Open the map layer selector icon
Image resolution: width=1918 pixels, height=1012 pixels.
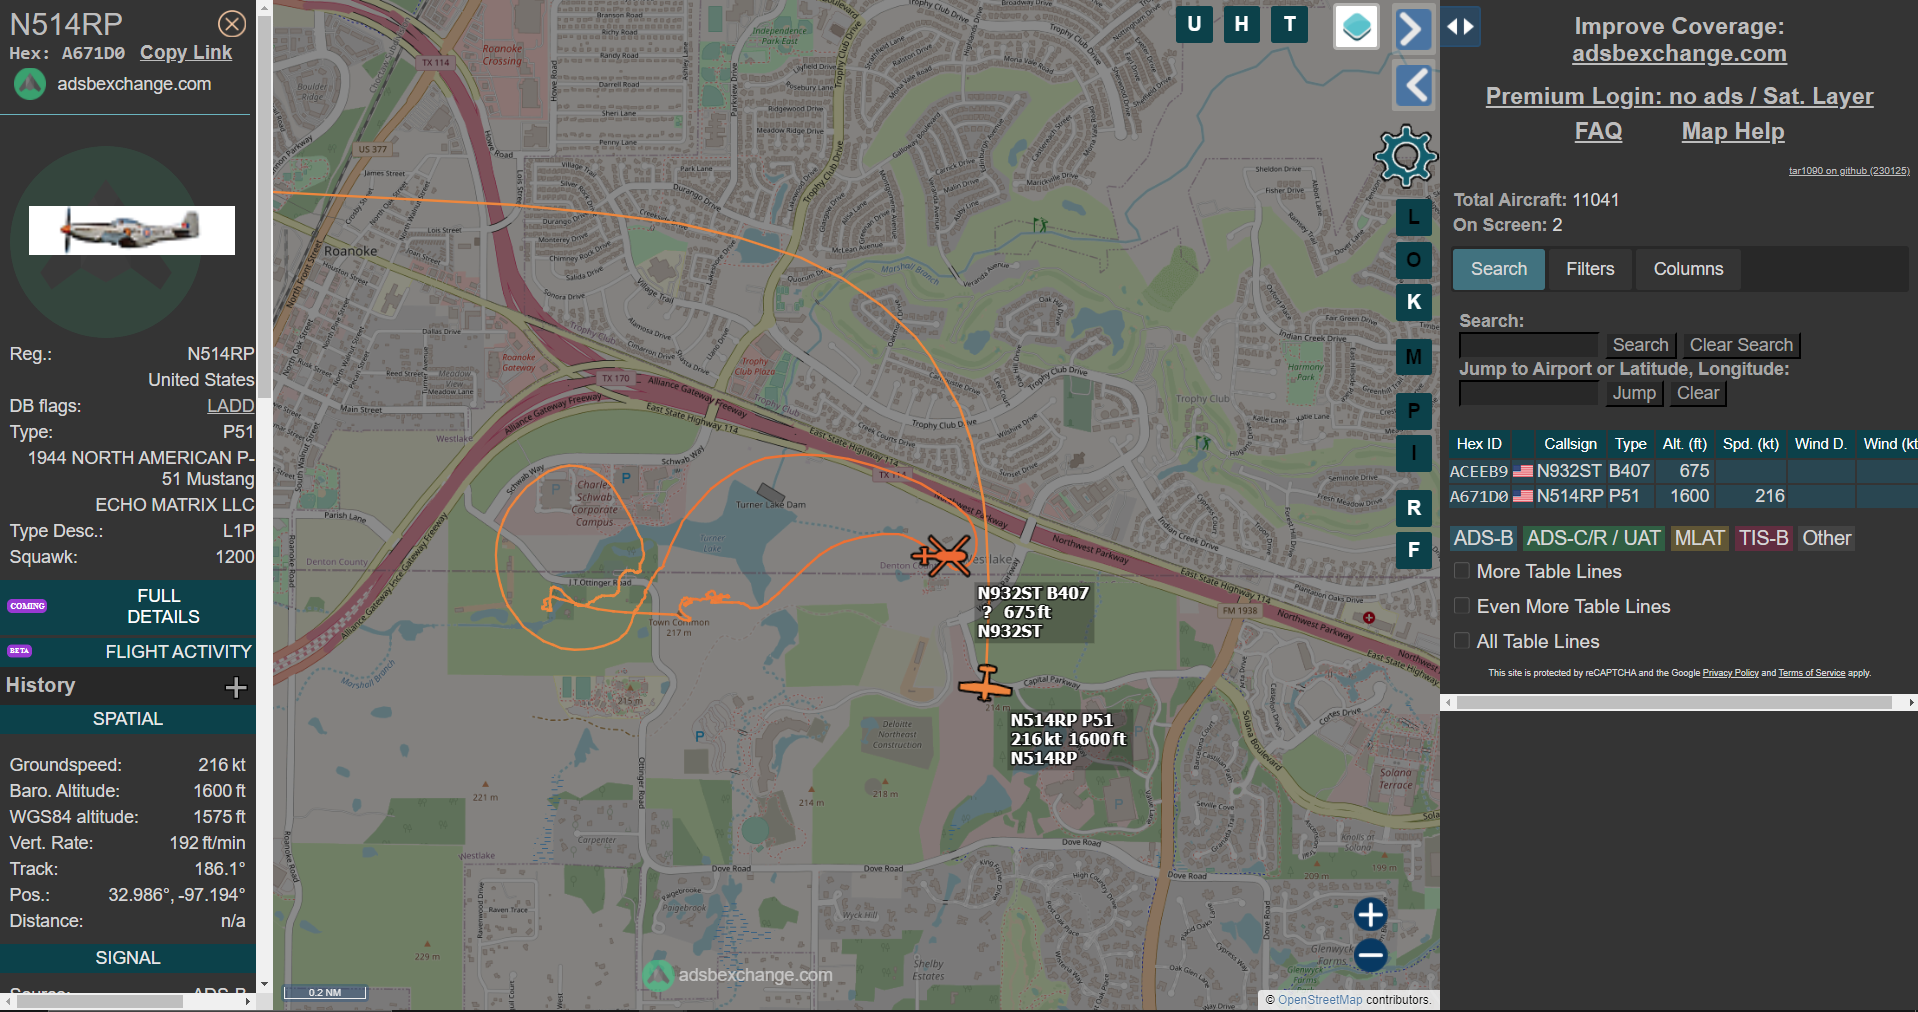click(1357, 27)
